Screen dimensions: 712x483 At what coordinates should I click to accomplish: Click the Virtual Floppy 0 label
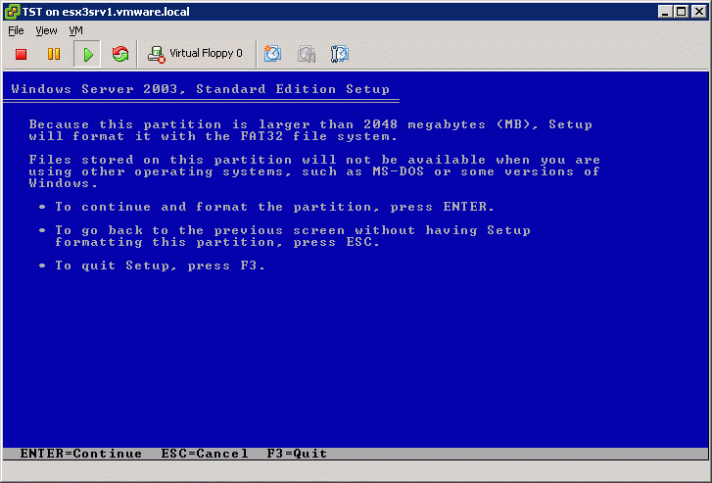pos(206,54)
